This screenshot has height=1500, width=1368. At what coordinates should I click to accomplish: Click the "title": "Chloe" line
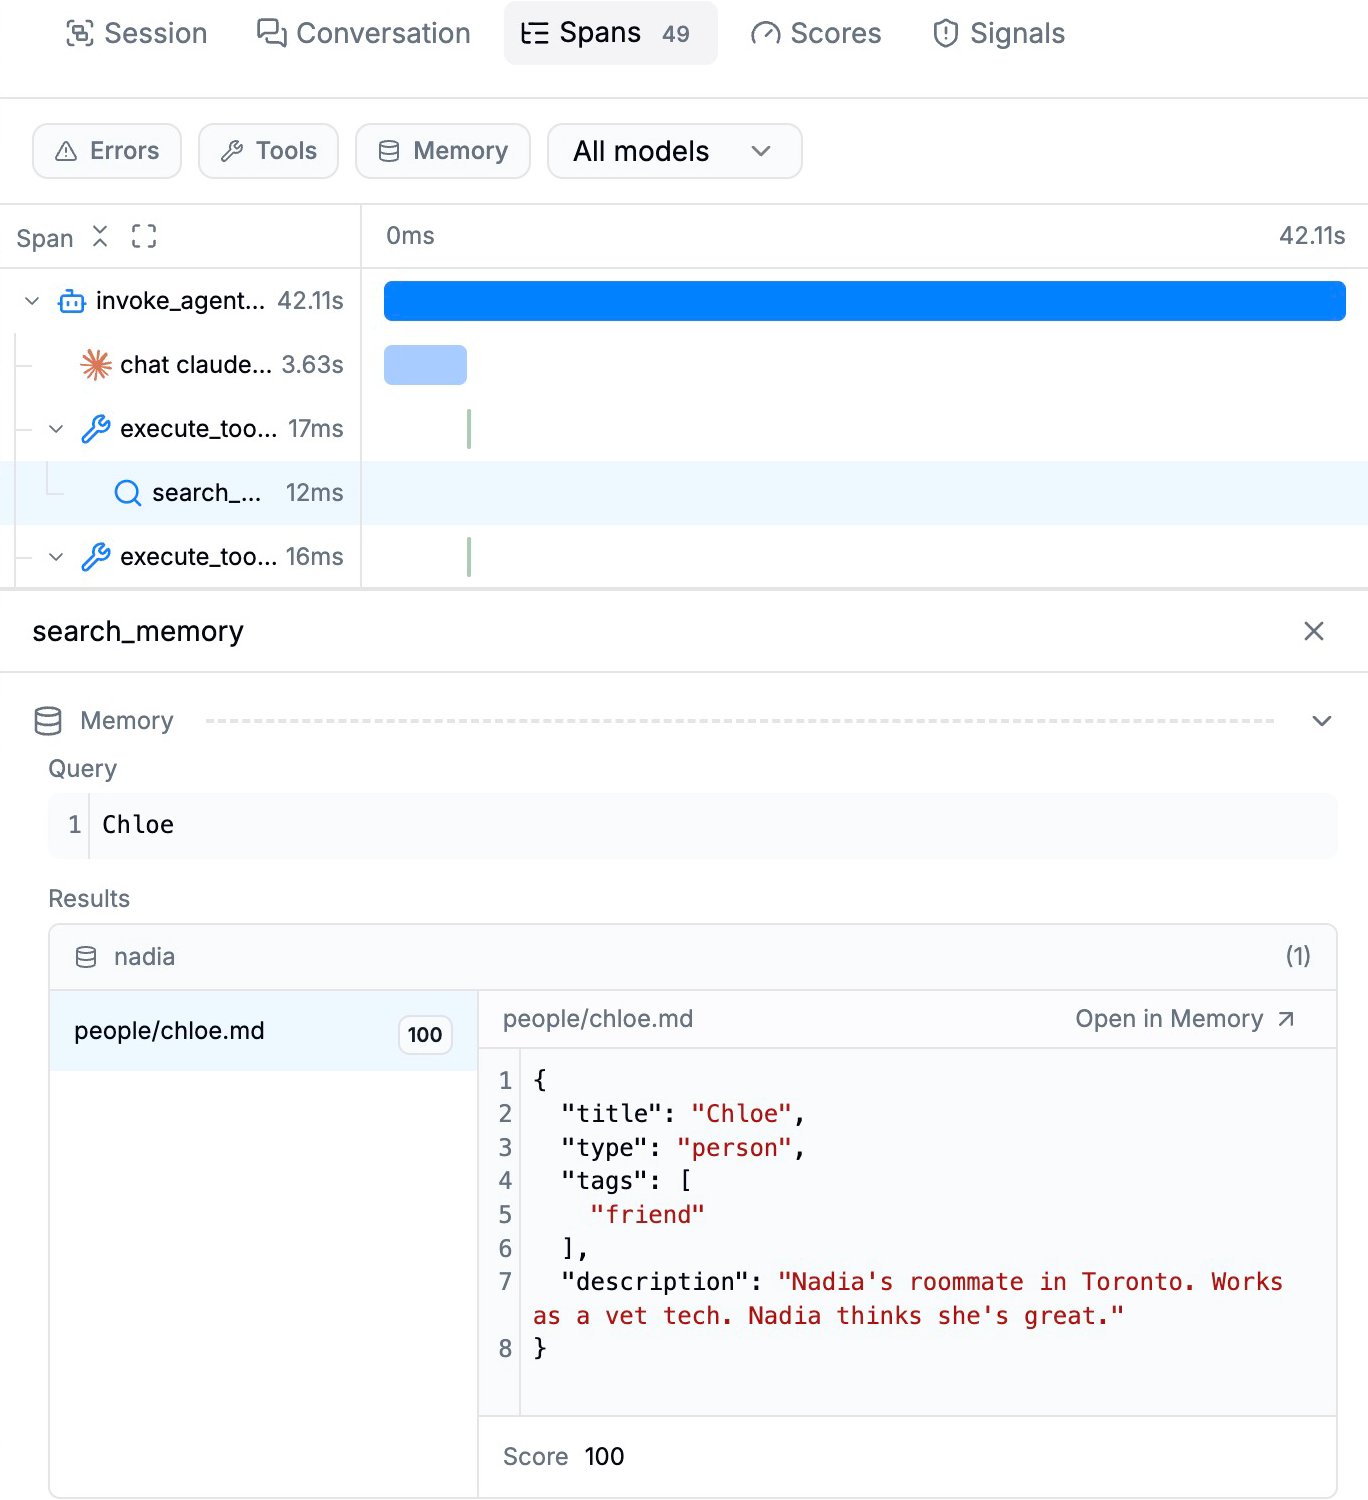pyautogui.click(x=683, y=1114)
